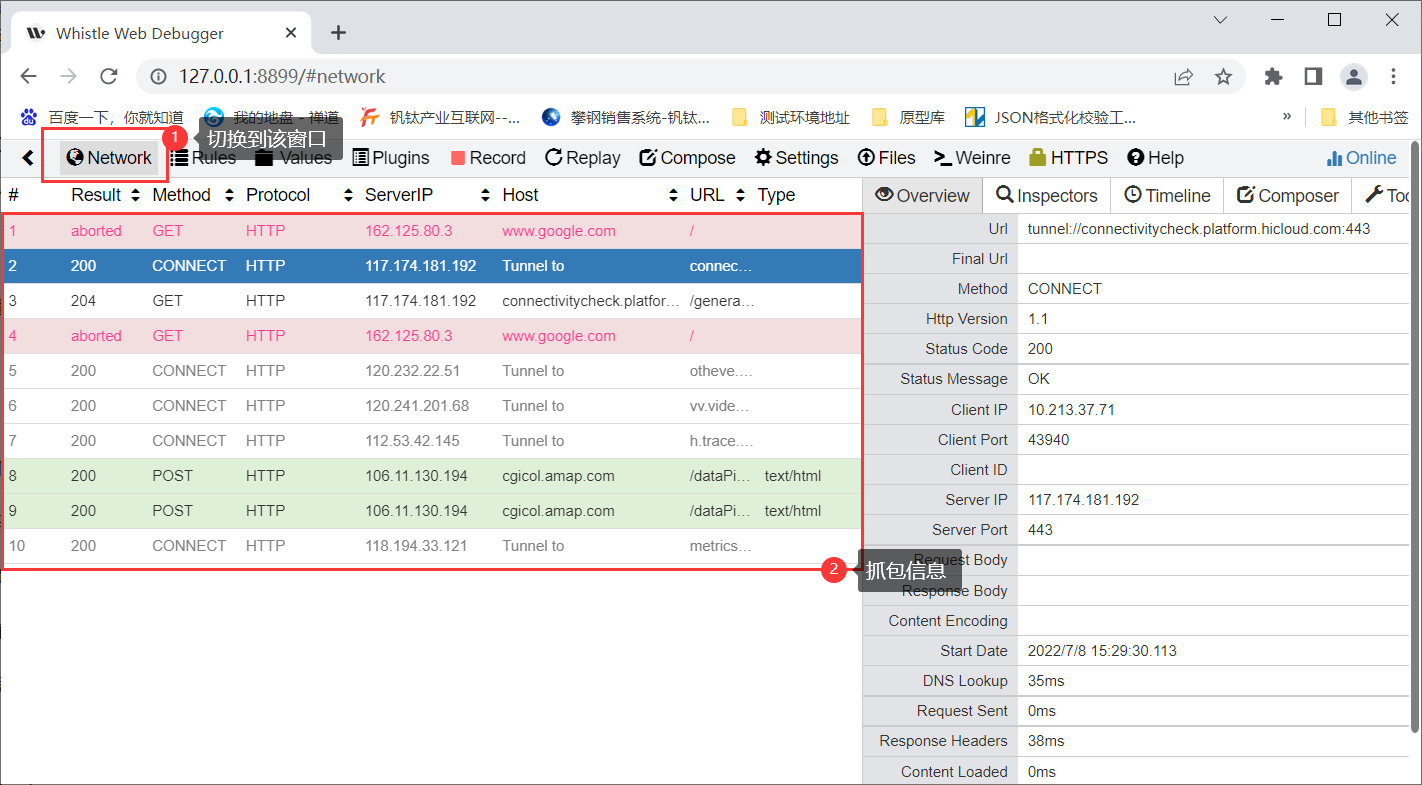The height and width of the screenshot is (785, 1422).
Task: Switch to the Composer tab
Action: tap(1287, 196)
